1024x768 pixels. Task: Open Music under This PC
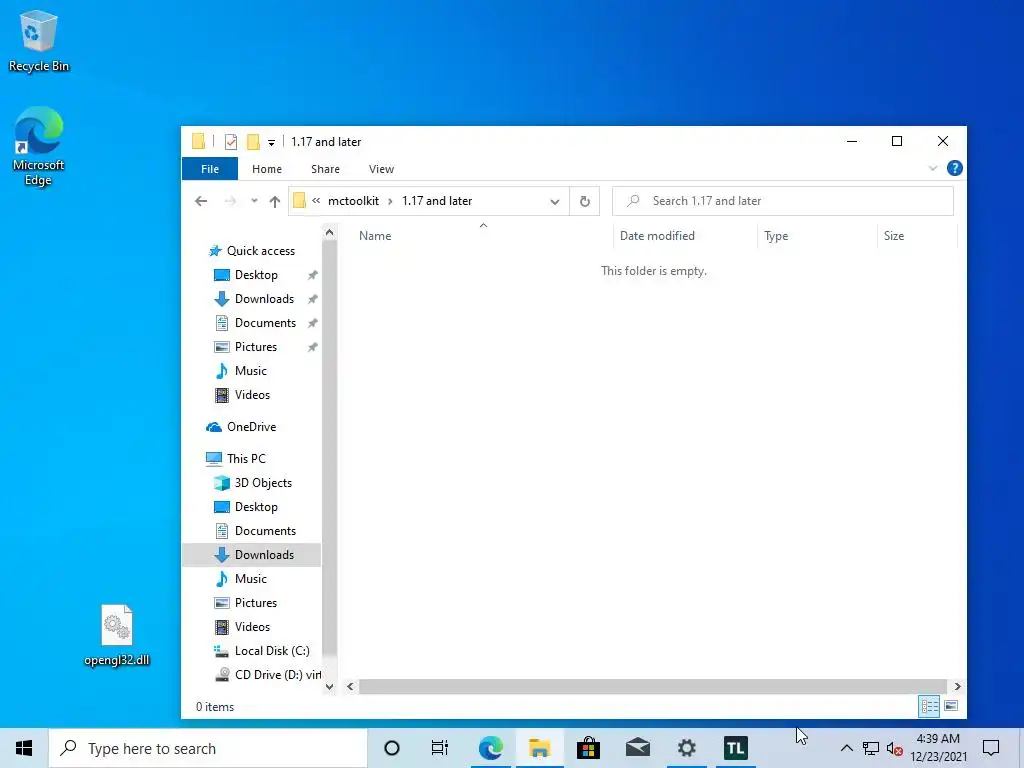pyautogui.click(x=251, y=579)
